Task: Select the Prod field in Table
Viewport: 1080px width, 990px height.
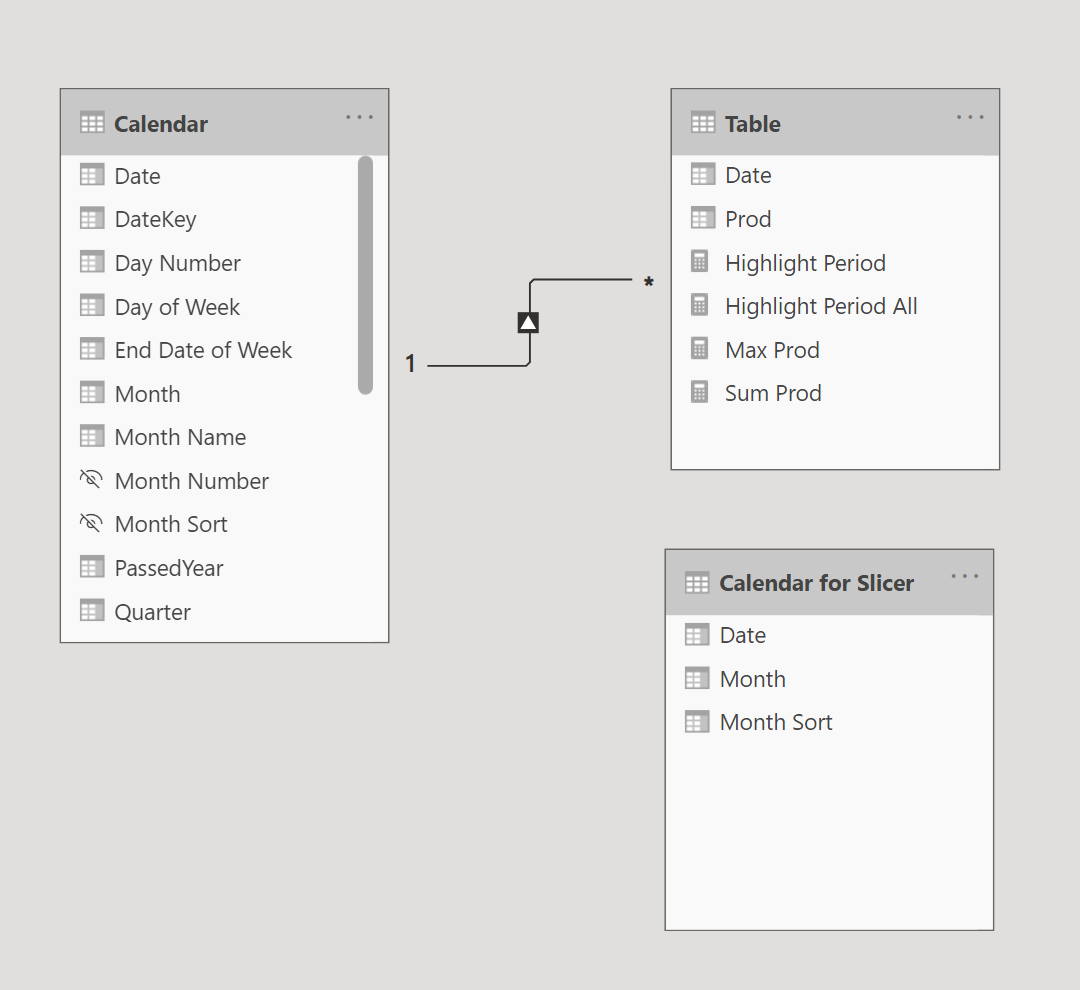Action: pyautogui.click(x=748, y=219)
